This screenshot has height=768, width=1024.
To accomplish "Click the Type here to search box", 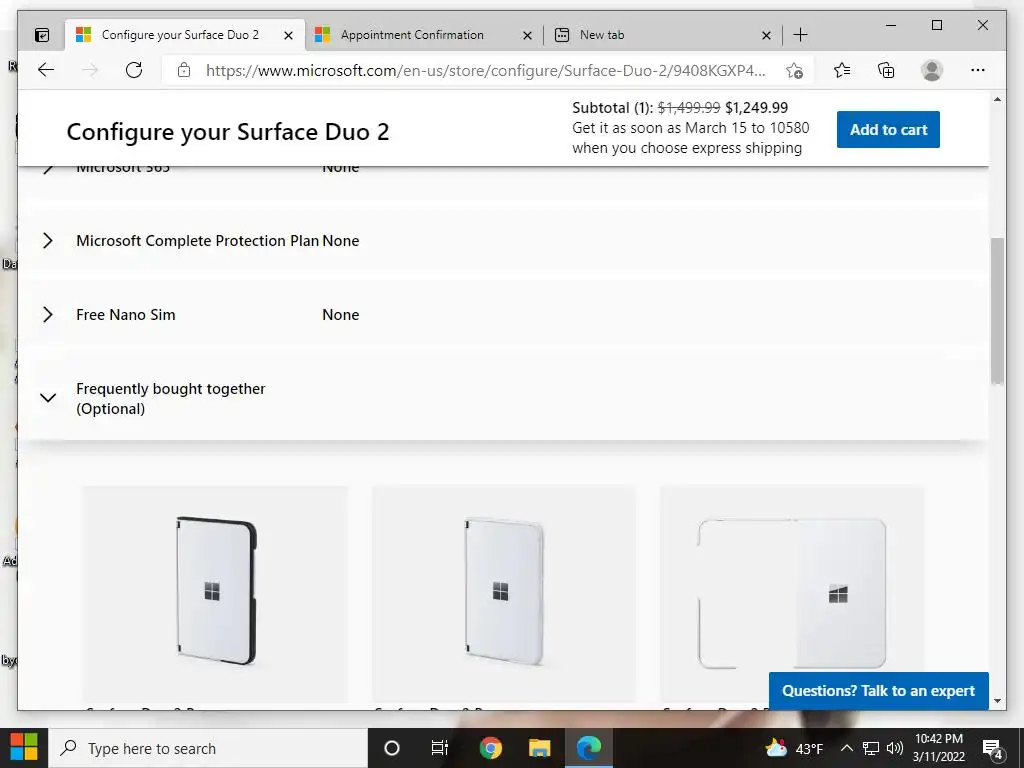I will 208,748.
